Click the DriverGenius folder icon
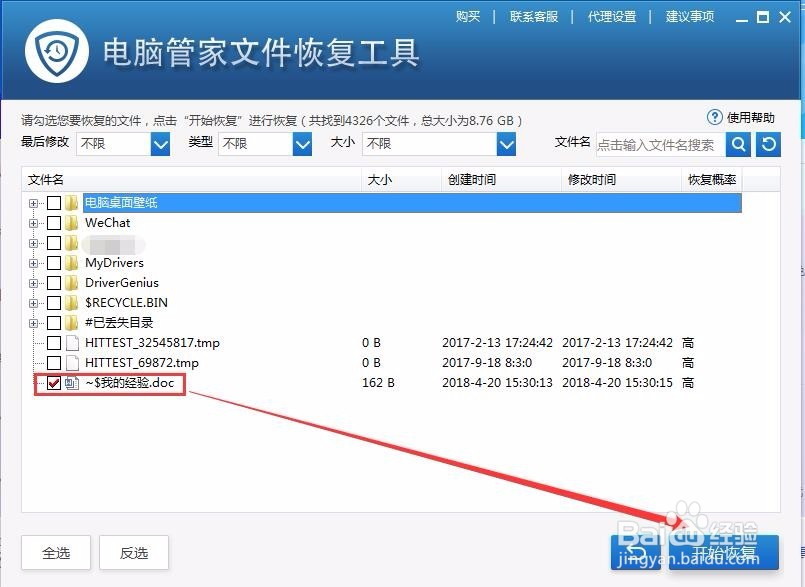 [x=71, y=283]
